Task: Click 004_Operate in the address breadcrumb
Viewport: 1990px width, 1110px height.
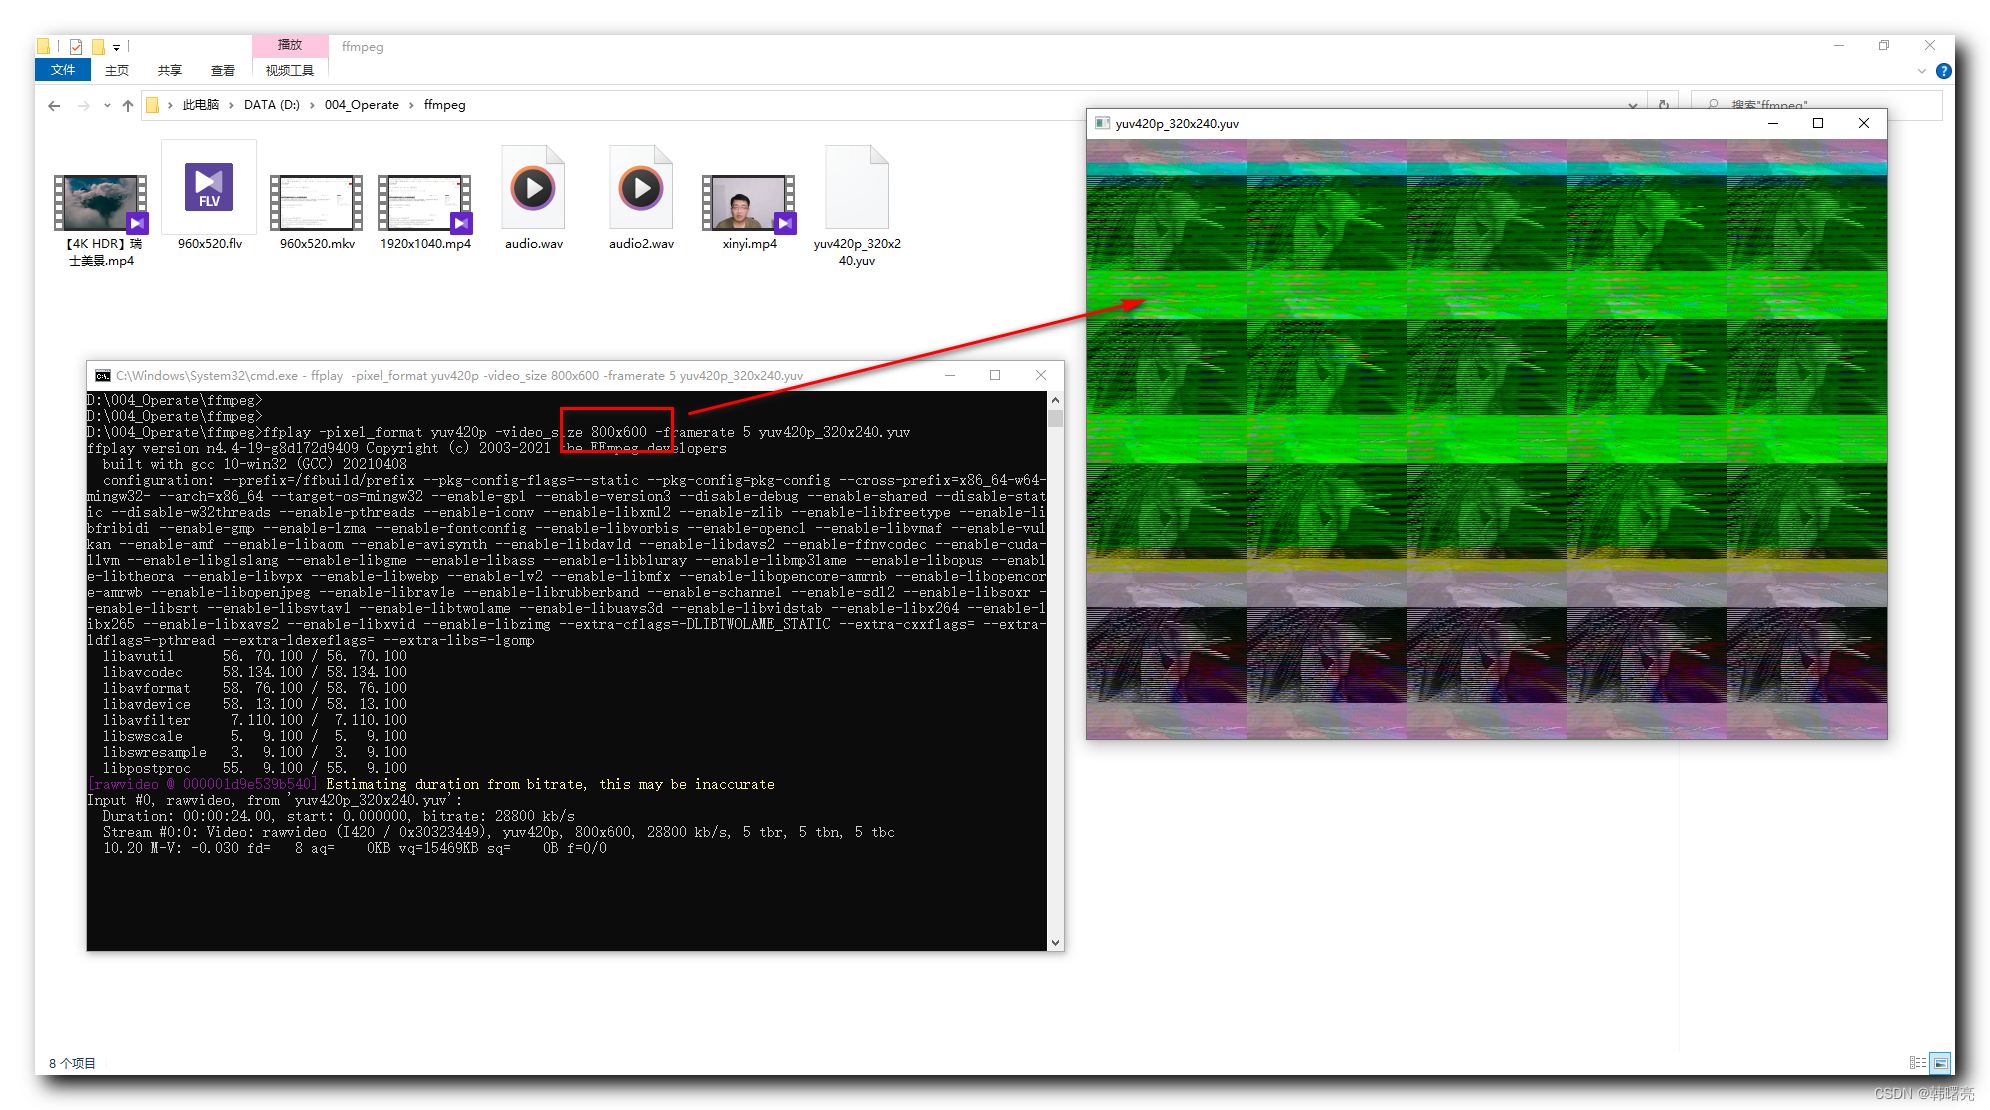Action: [361, 105]
